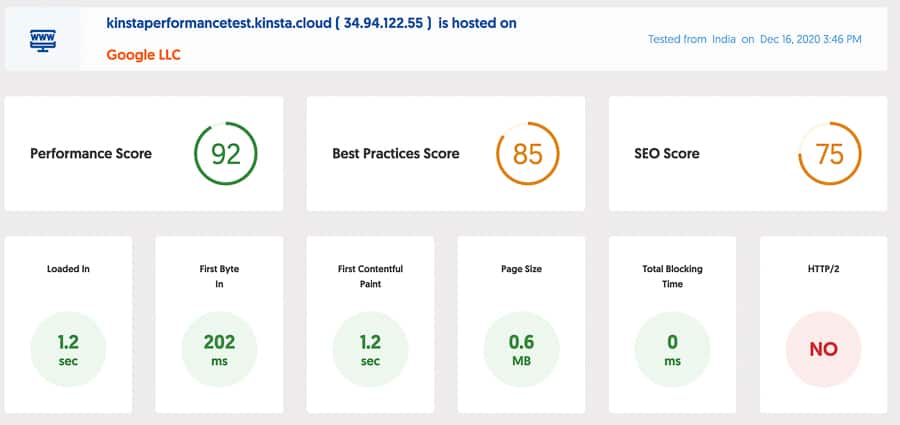Select the SEO Score label
This screenshot has height=425, width=900.
(x=667, y=154)
